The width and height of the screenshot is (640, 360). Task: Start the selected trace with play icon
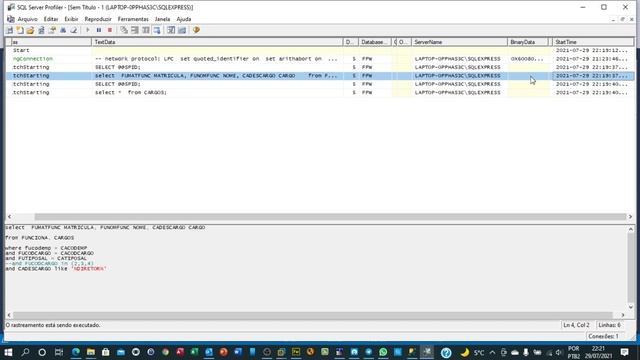87,30
